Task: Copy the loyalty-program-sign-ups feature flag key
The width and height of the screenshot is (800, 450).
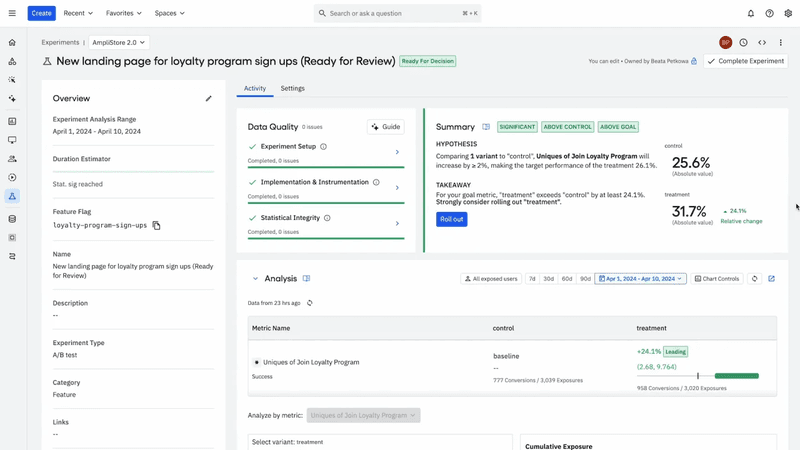Action: click(x=157, y=226)
